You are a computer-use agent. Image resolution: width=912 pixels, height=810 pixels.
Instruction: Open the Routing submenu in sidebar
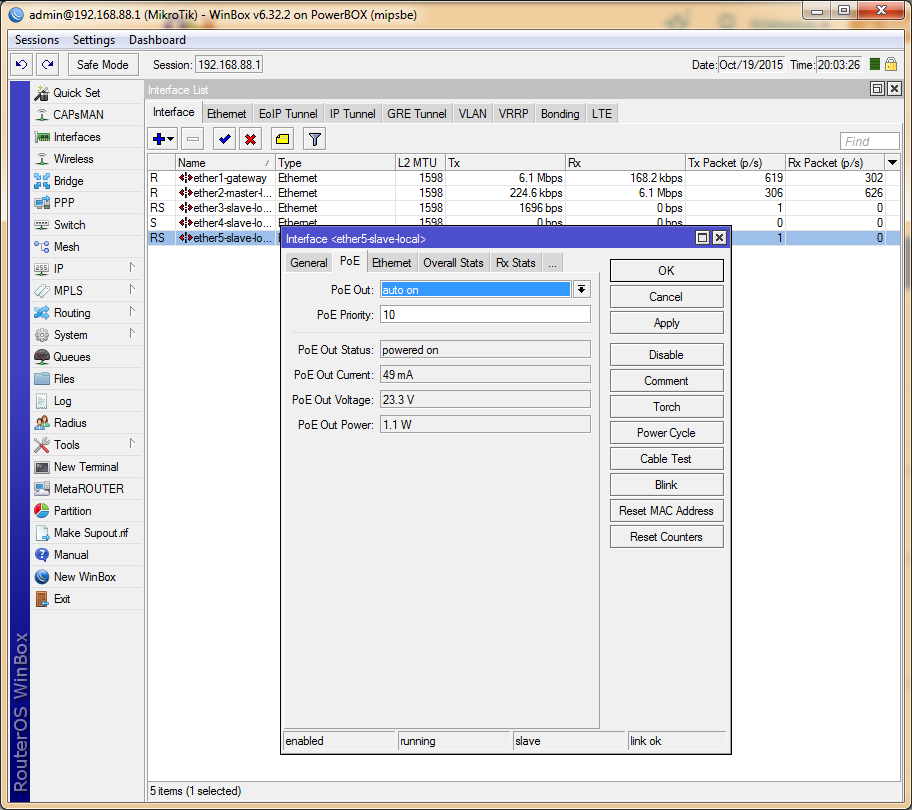(72, 313)
